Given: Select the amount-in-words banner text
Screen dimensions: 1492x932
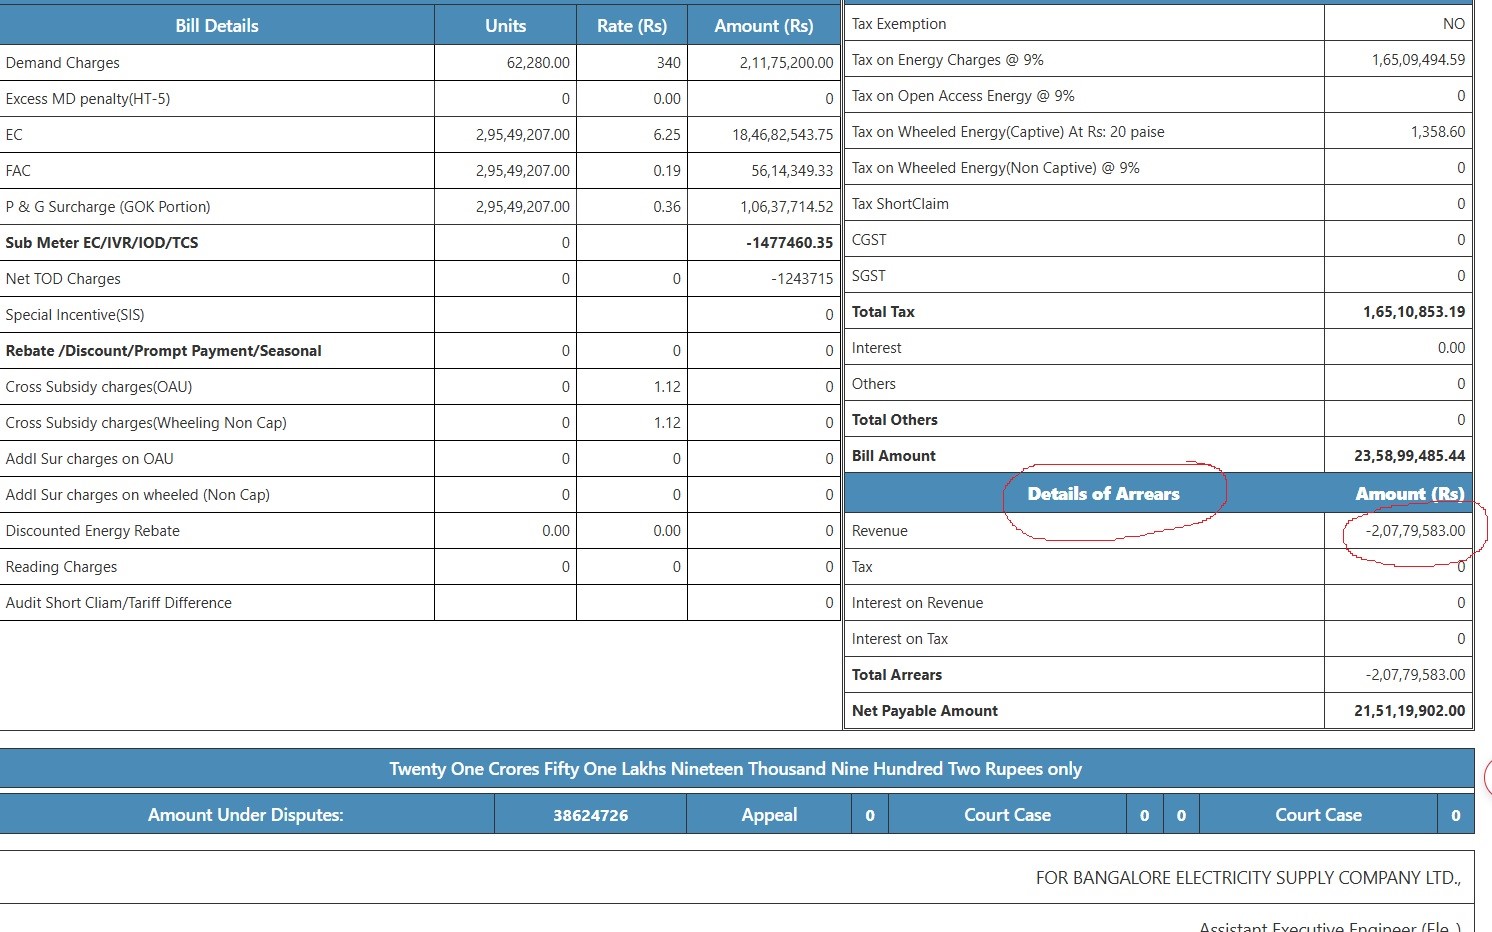Looking at the screenshot, I should coord(736,769).
